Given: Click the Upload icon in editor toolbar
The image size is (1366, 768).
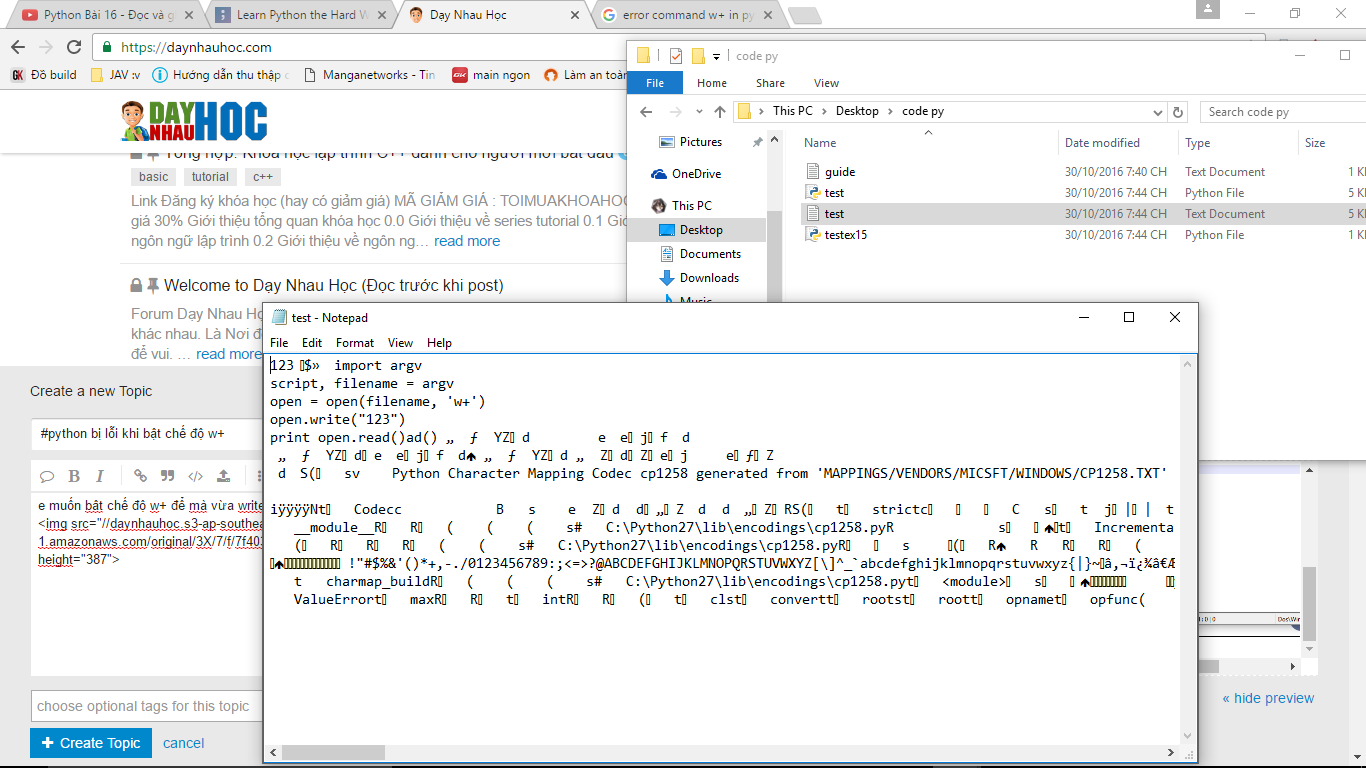Looking at the screenshot, I should [x=224, y=476].
